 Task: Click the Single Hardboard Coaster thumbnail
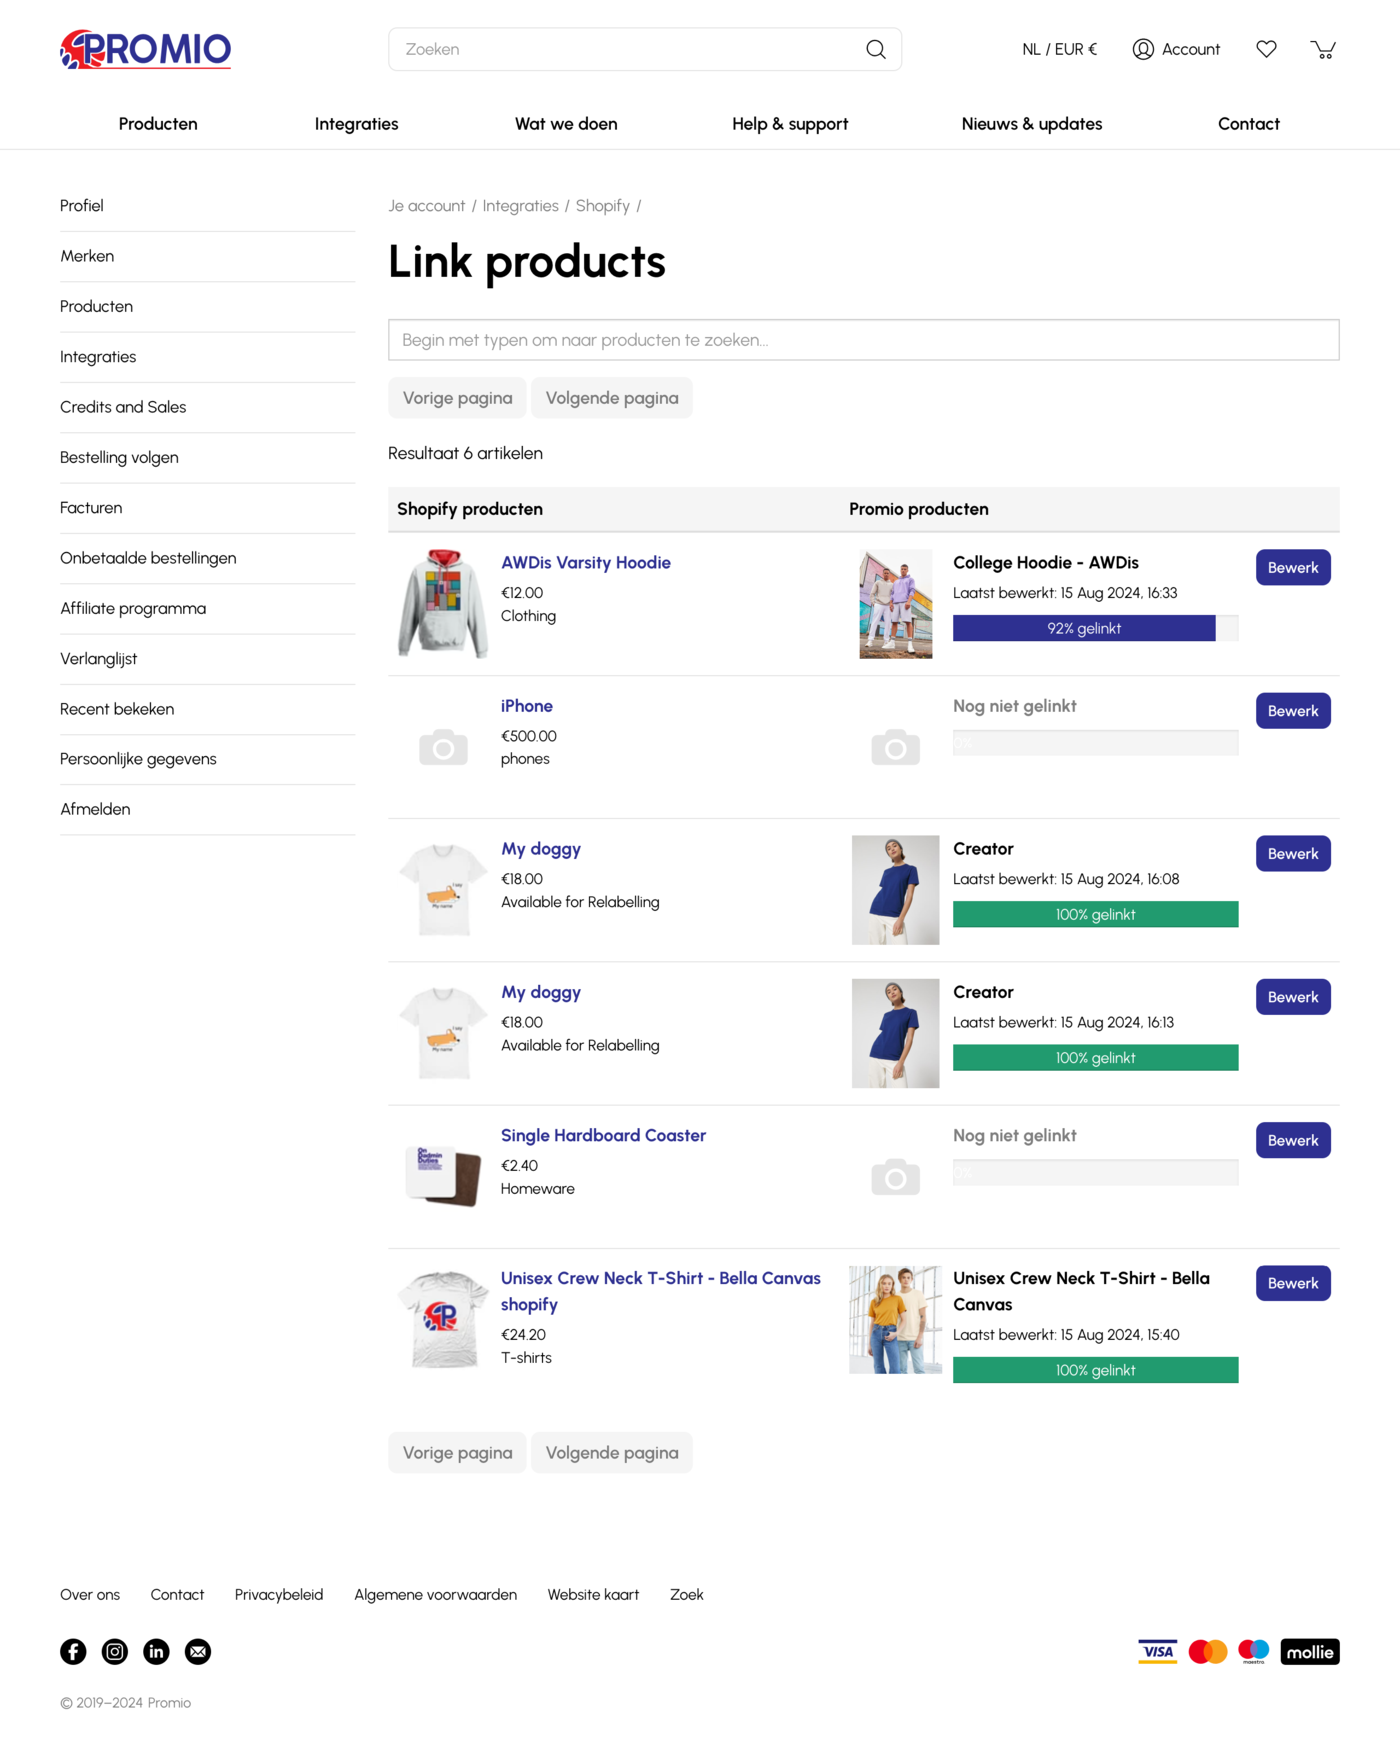(443, 1176)
